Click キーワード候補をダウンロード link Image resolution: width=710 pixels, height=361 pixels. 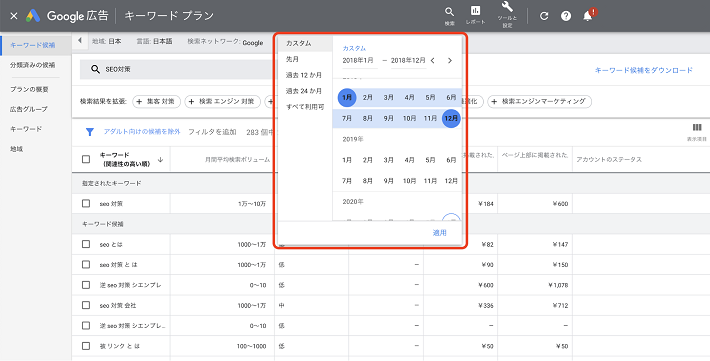(x=643, y=70)
